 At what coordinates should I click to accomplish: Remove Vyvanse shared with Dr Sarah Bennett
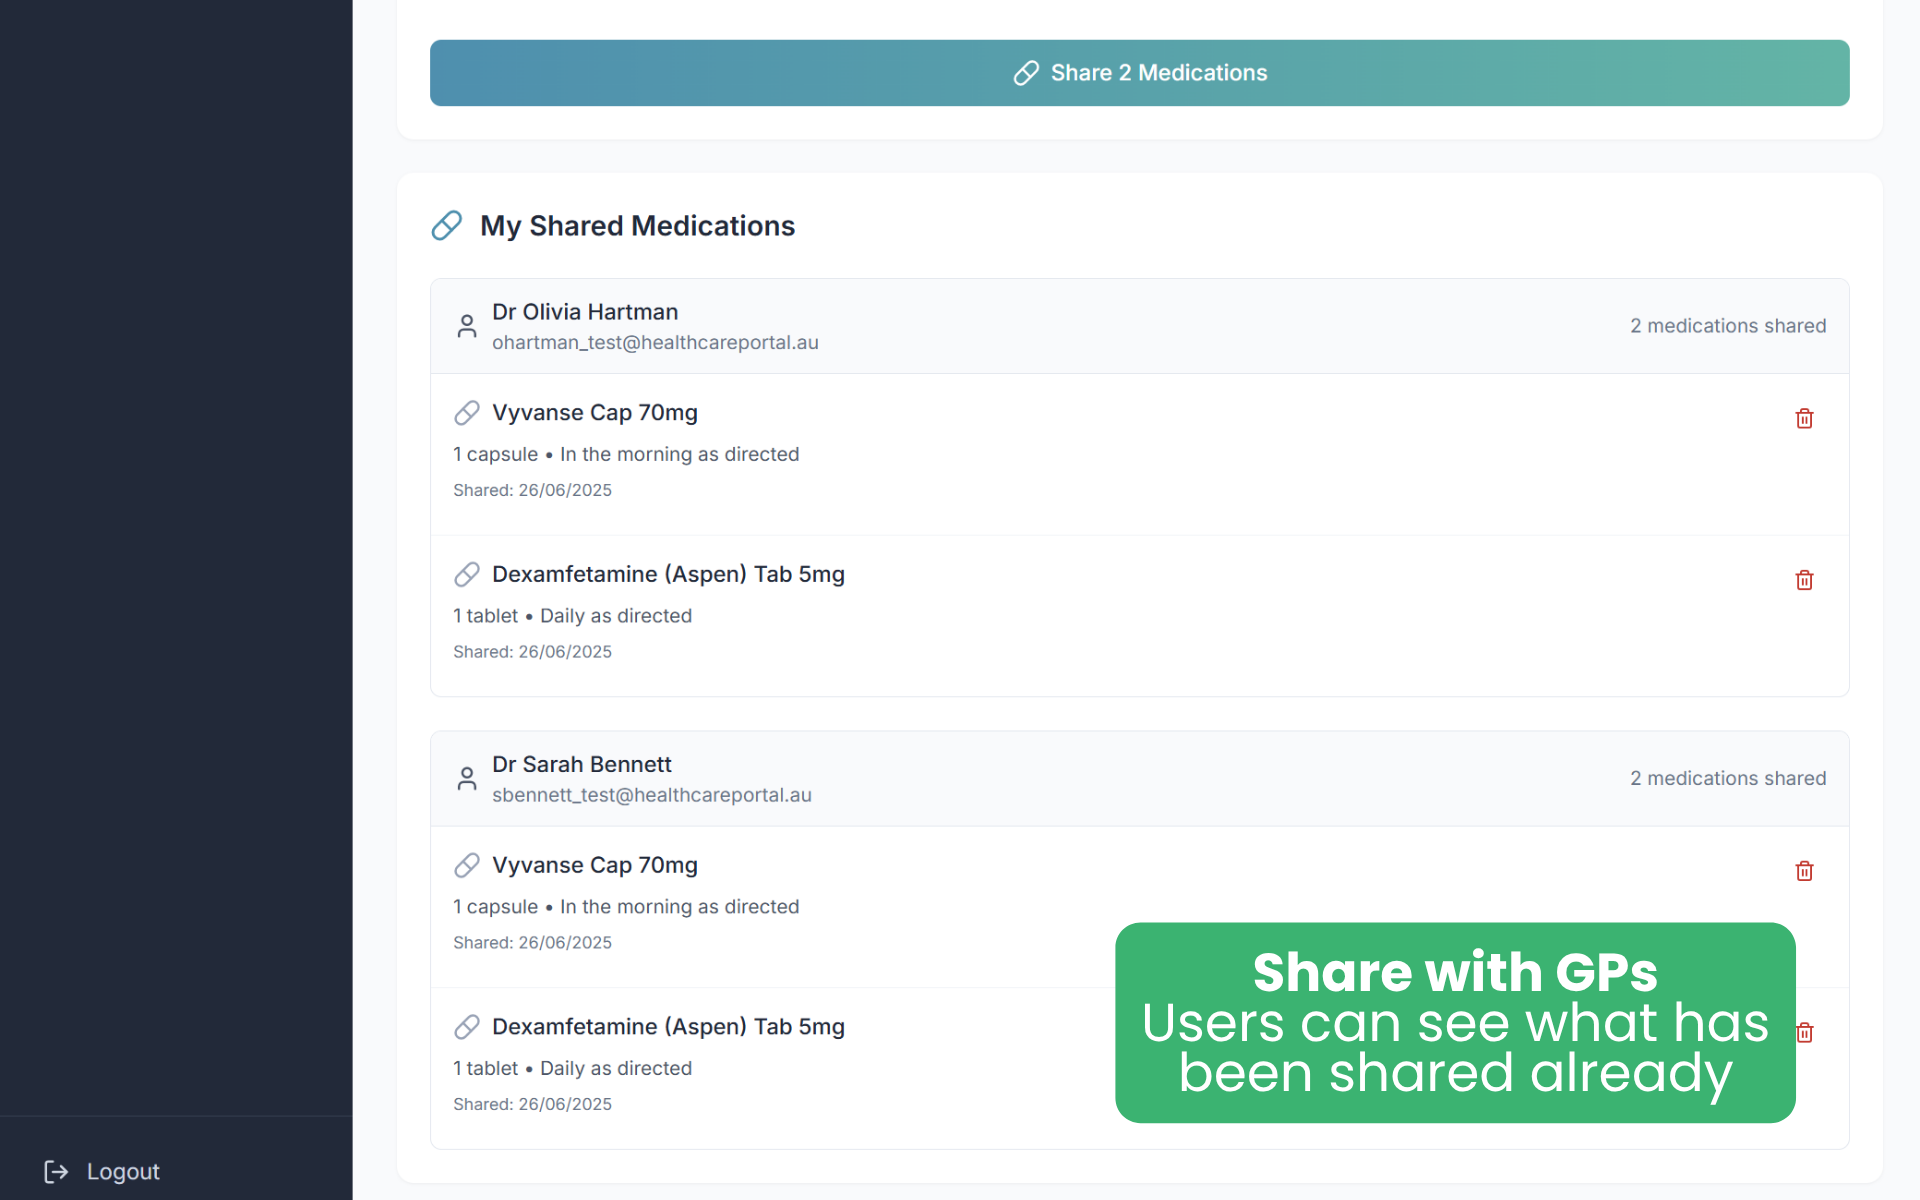click(1804, 871)
